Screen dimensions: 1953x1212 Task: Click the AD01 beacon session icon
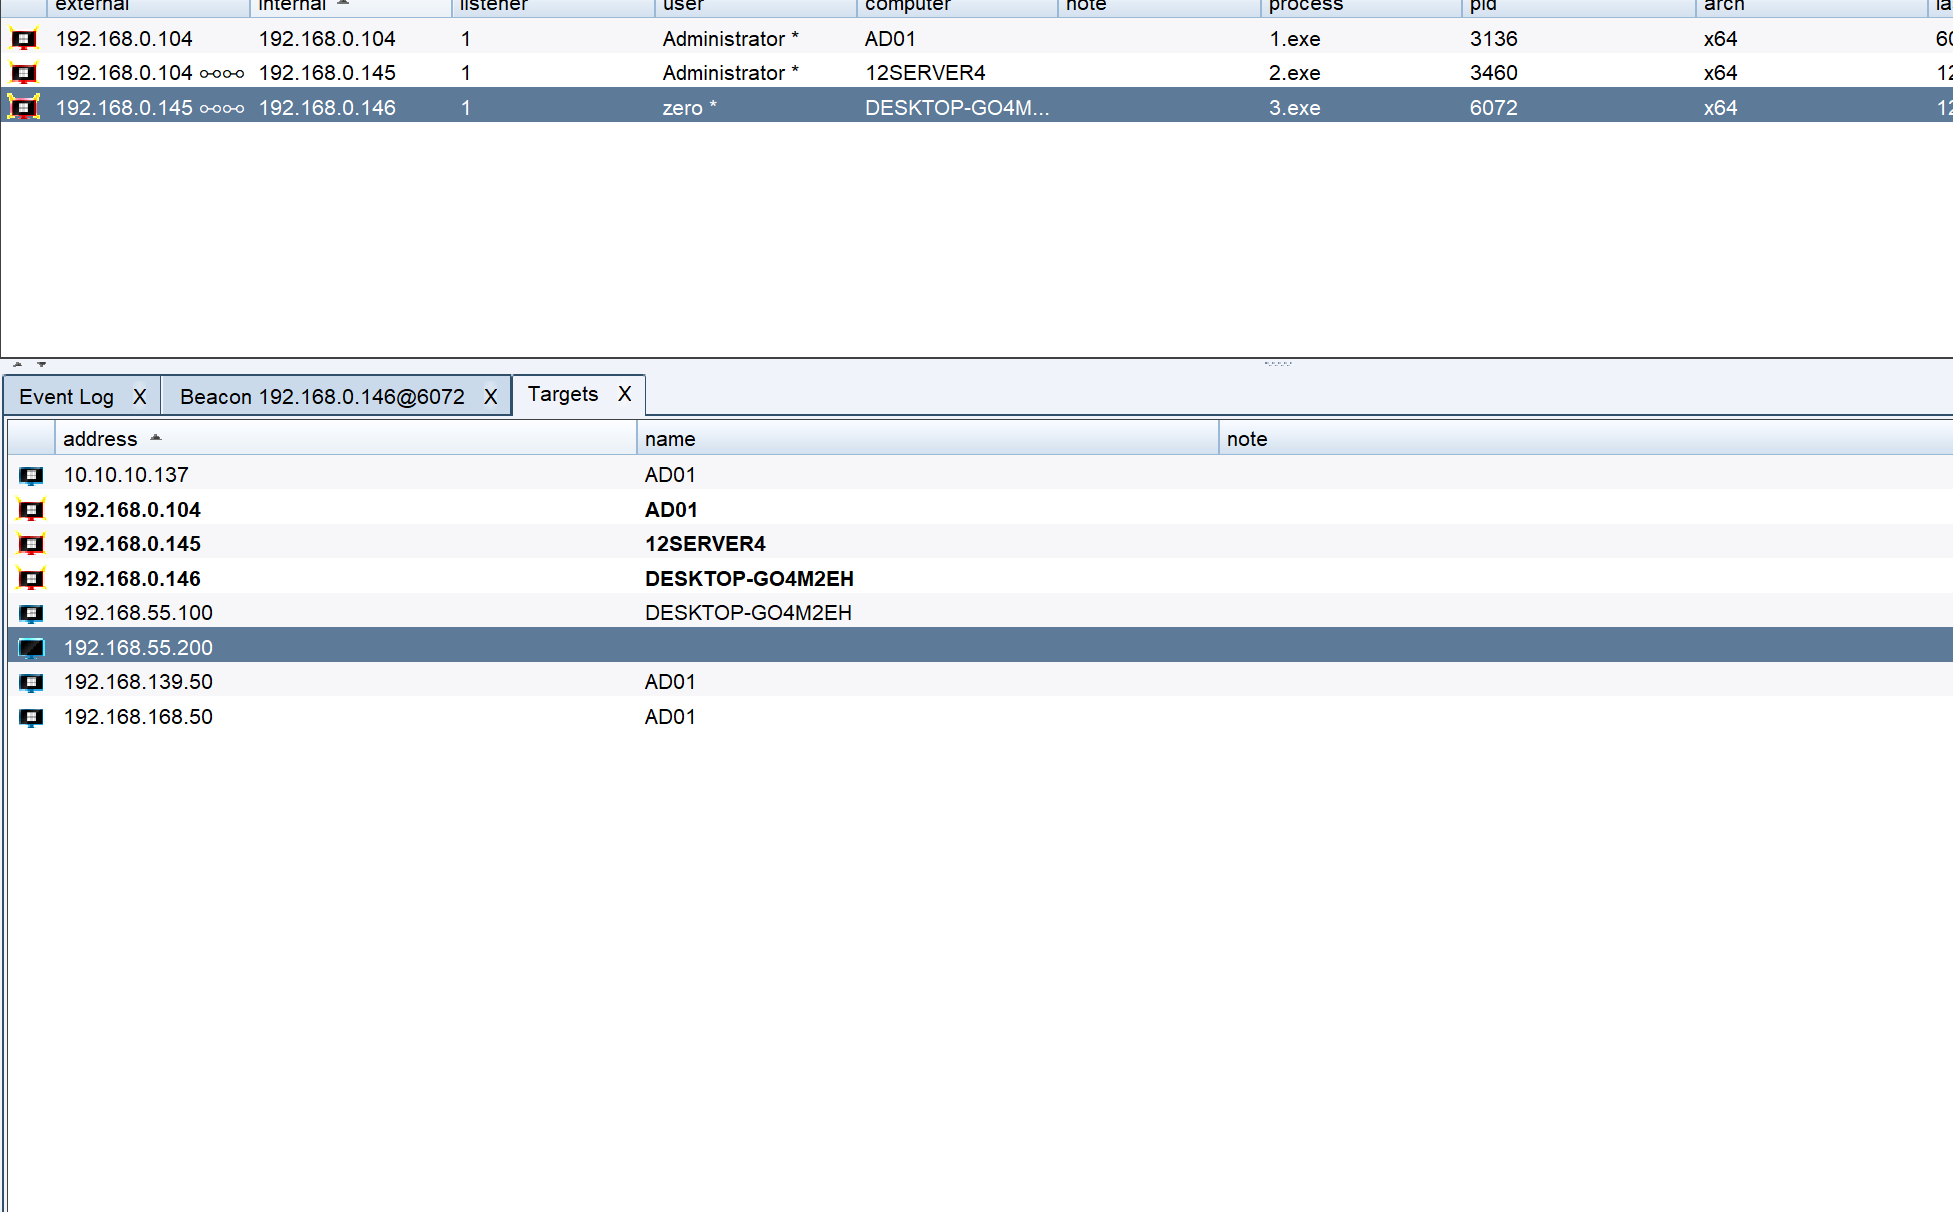tap(24, 39)
